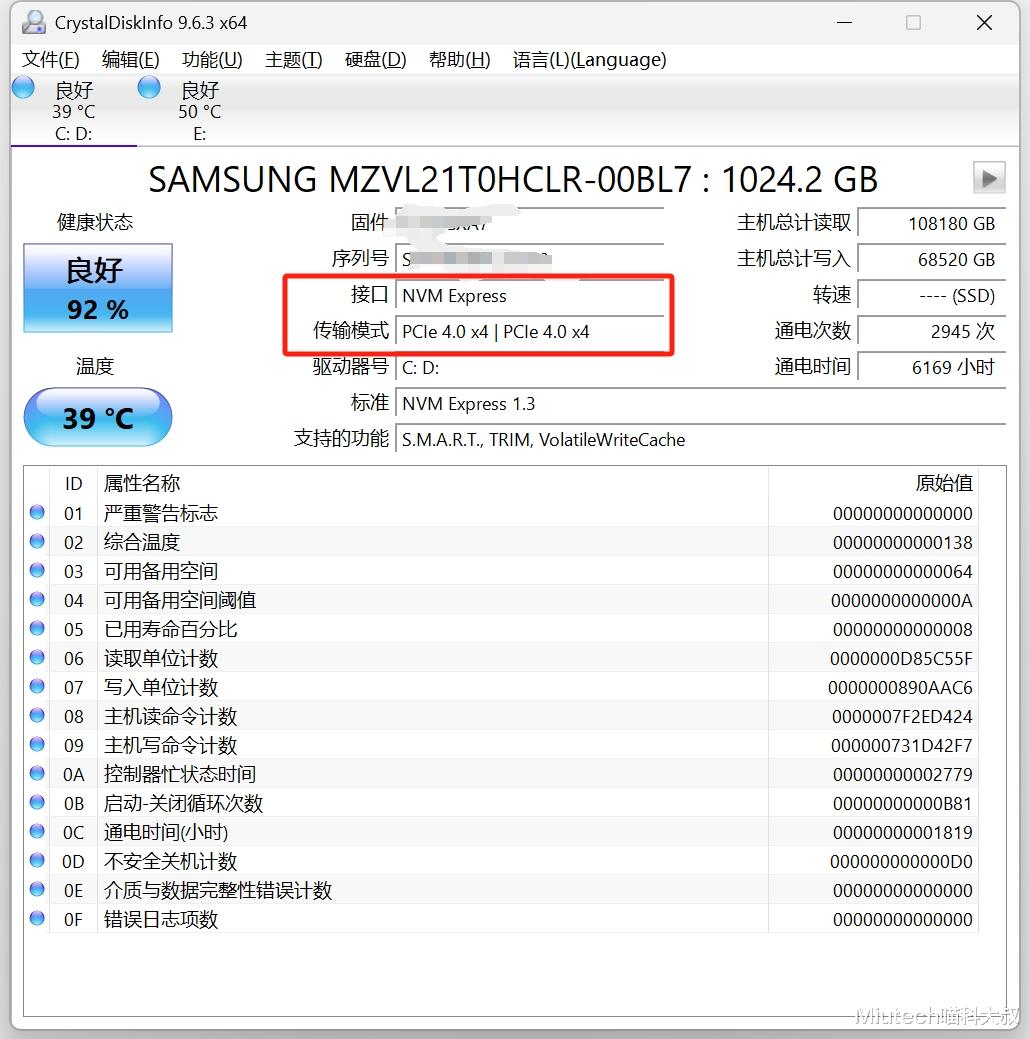Select the 控制器忙状态时间 attribute row

click(x=501, y=775)
